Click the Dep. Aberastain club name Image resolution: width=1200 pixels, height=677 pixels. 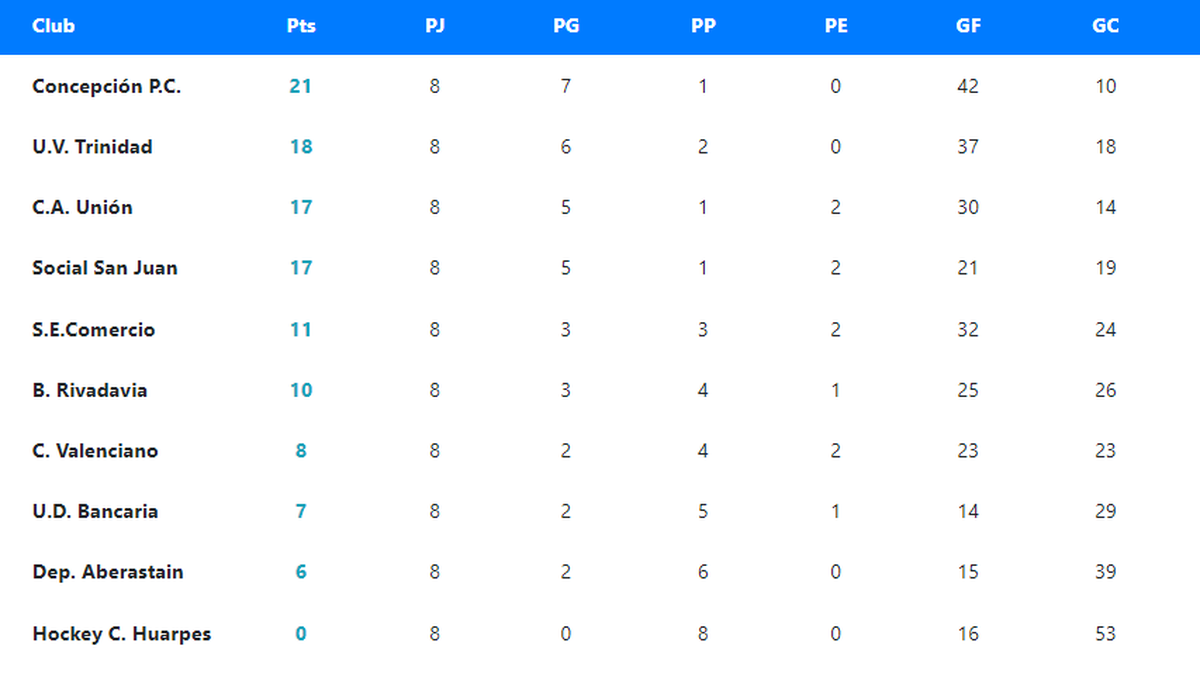click(108, 572)
